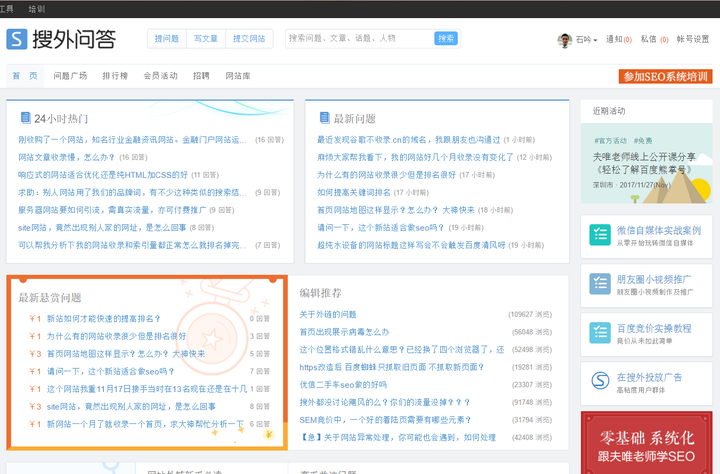720x474 pixels.
Task: Select the 网站库 navigation tab
Action: point(238,76)
